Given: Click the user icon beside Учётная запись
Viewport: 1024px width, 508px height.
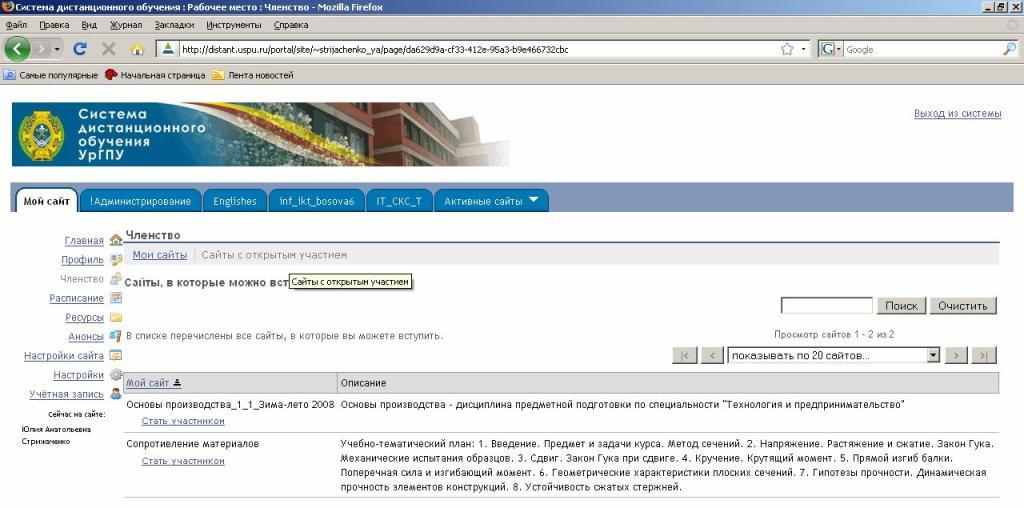Looking at the screenshot, I should point(116,394).
